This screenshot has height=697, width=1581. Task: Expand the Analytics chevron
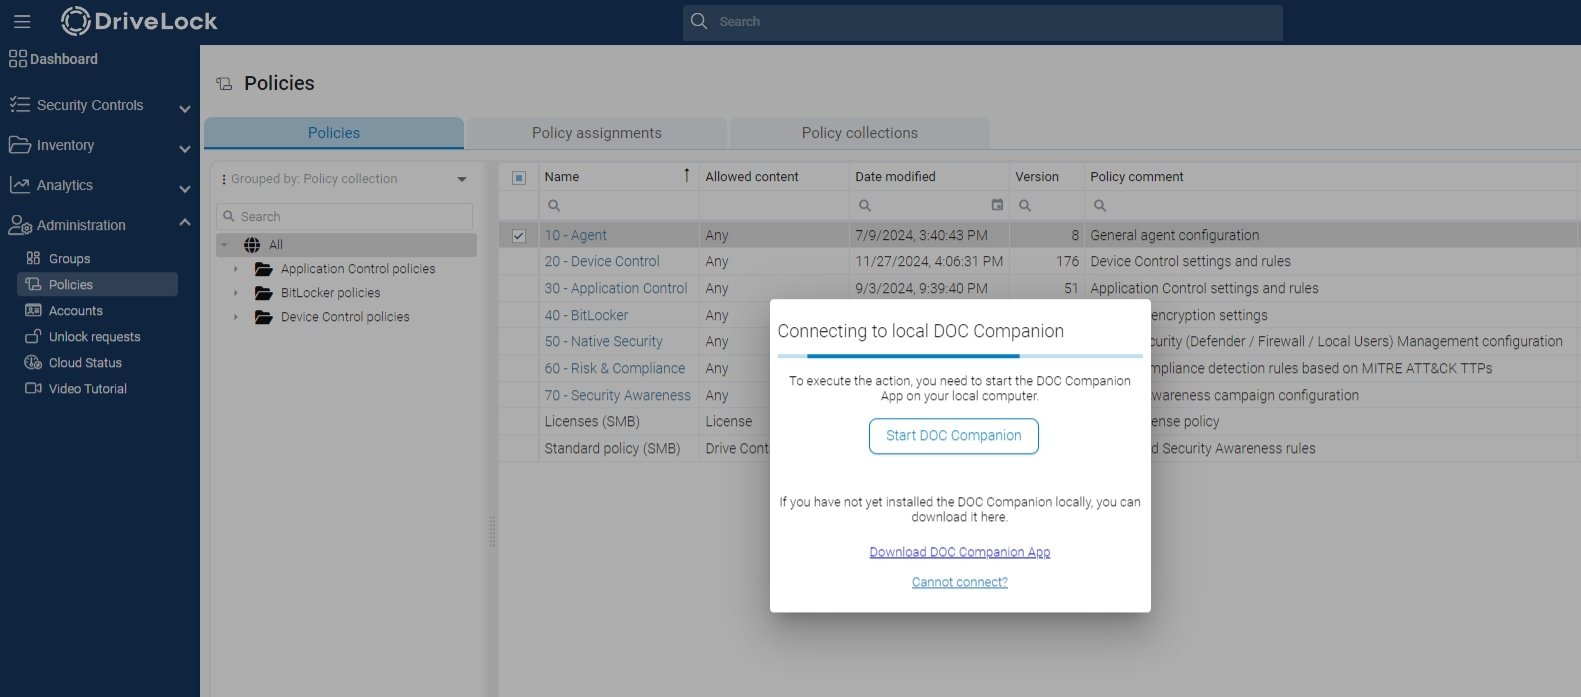click(x=184, y=188)
